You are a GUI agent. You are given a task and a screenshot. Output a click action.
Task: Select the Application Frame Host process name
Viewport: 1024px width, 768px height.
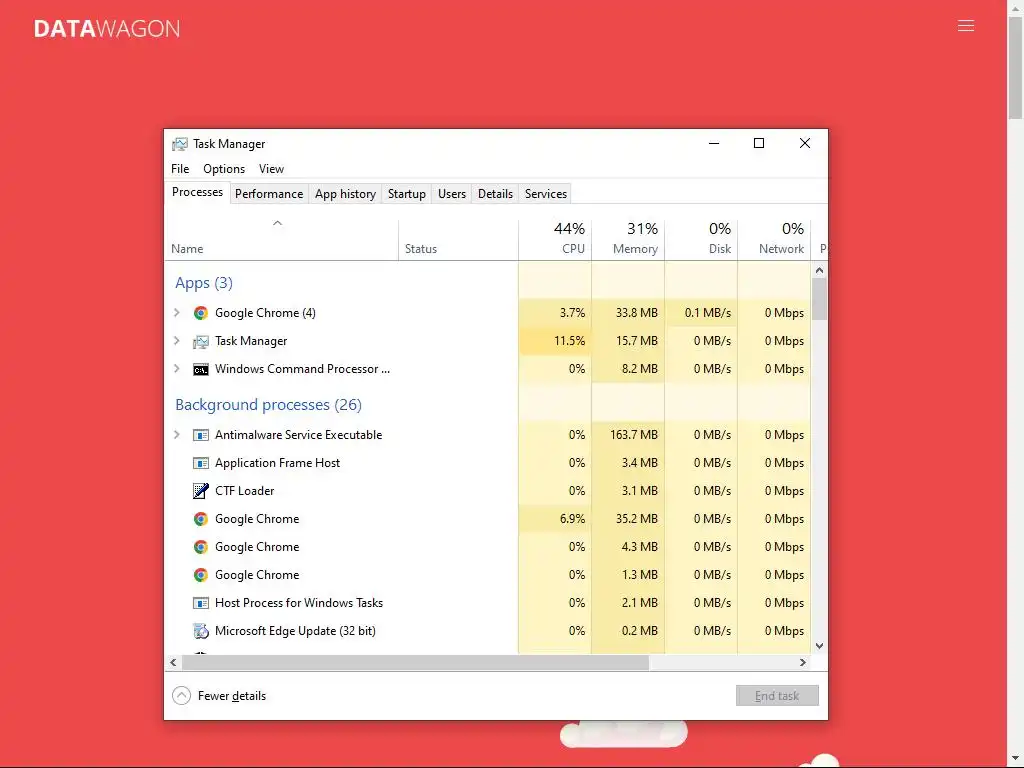coord(278,463)
